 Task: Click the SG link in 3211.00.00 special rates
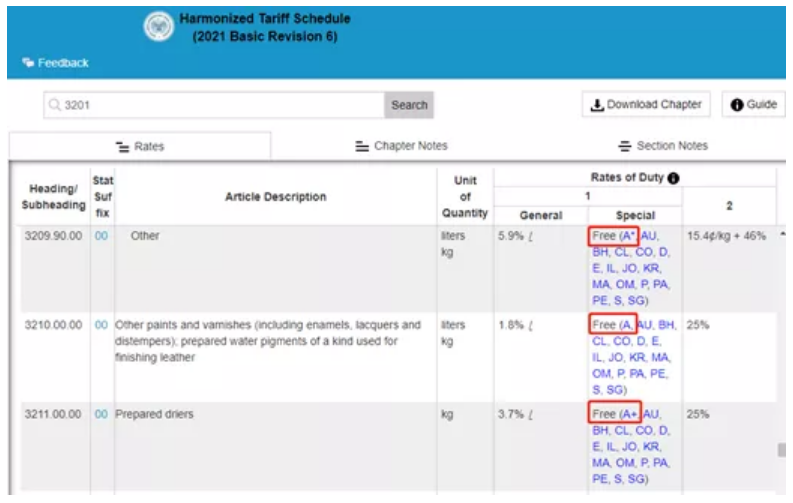click(636, 479)
